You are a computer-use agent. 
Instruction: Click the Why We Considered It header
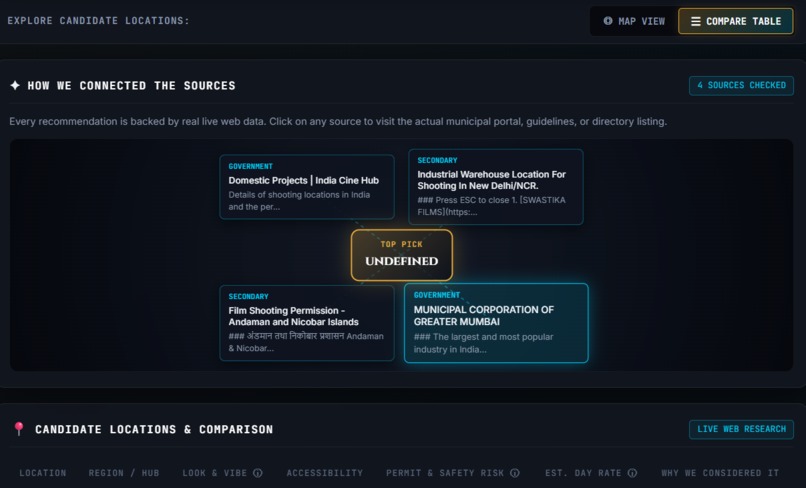click(720, 473)
